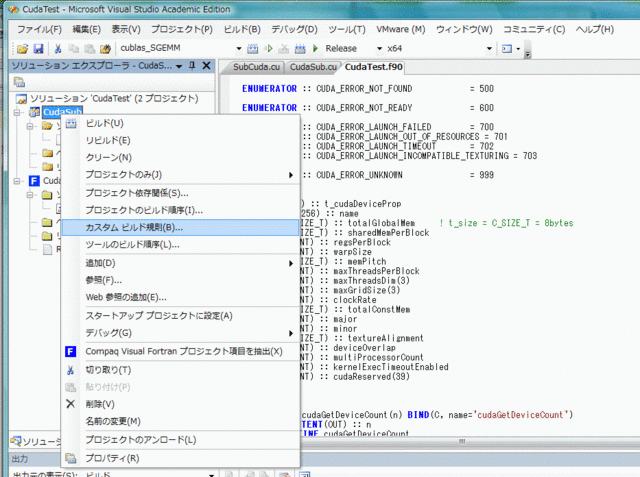Open the ファイル(F) menu

39,29
